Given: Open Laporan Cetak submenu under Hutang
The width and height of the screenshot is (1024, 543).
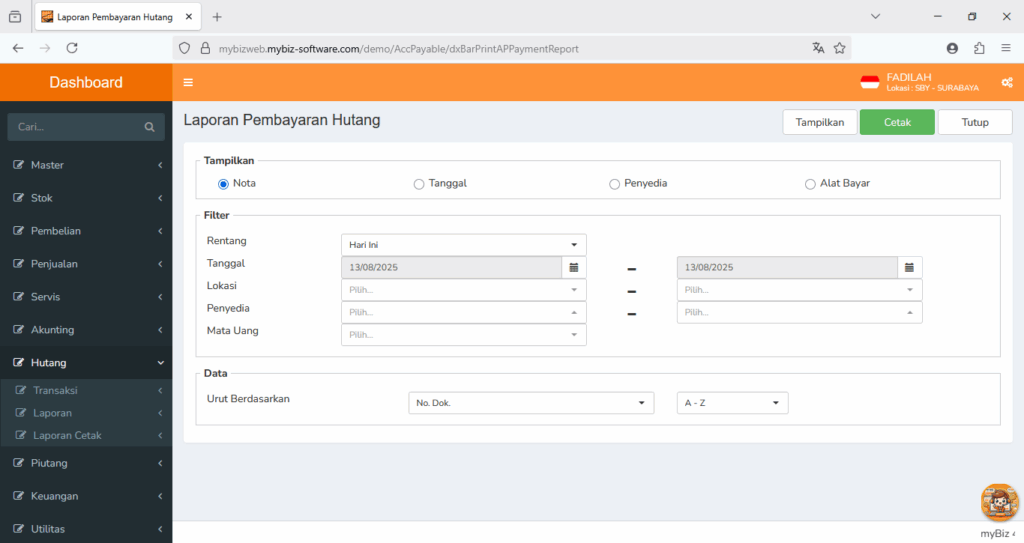Looking at the screenshot, I should coord(86,435).
